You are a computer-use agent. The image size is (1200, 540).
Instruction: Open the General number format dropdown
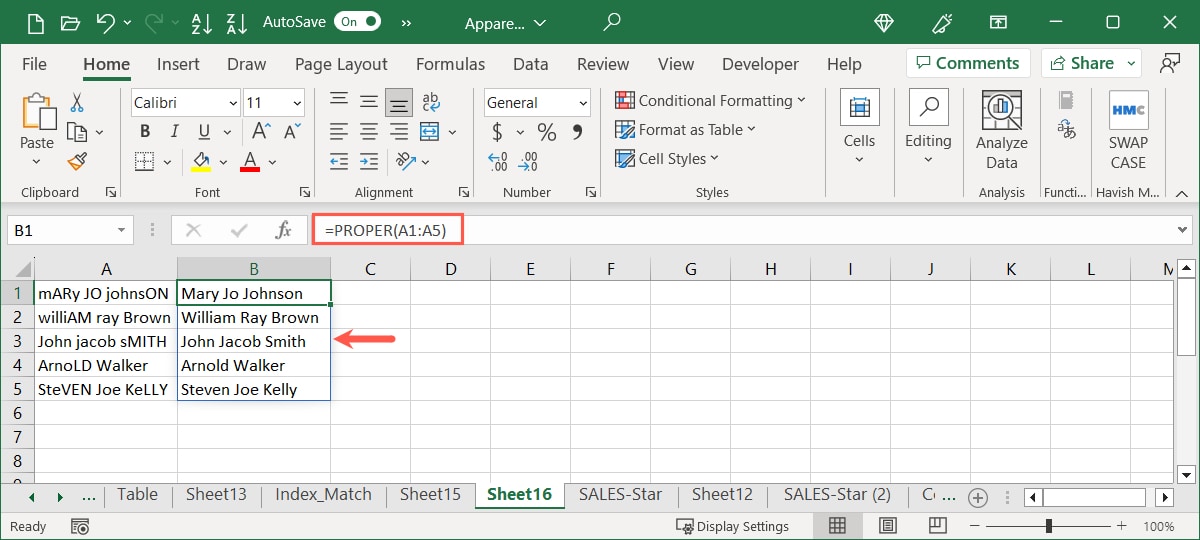tap(583, 103)
